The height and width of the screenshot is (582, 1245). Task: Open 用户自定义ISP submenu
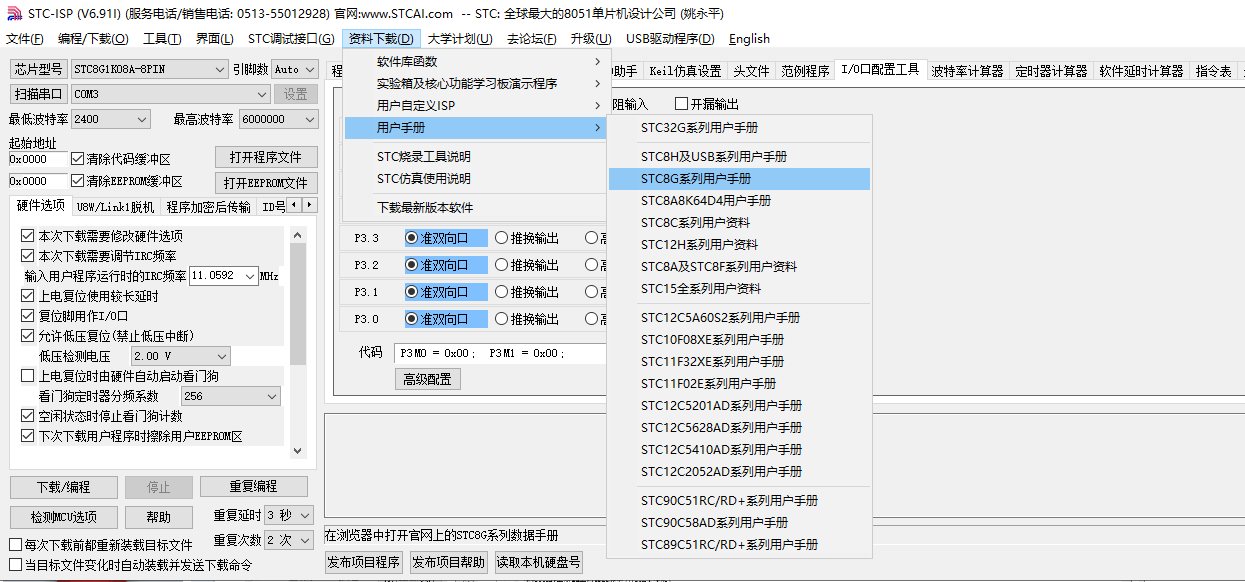pyautogui.click(x=476, y=106)
